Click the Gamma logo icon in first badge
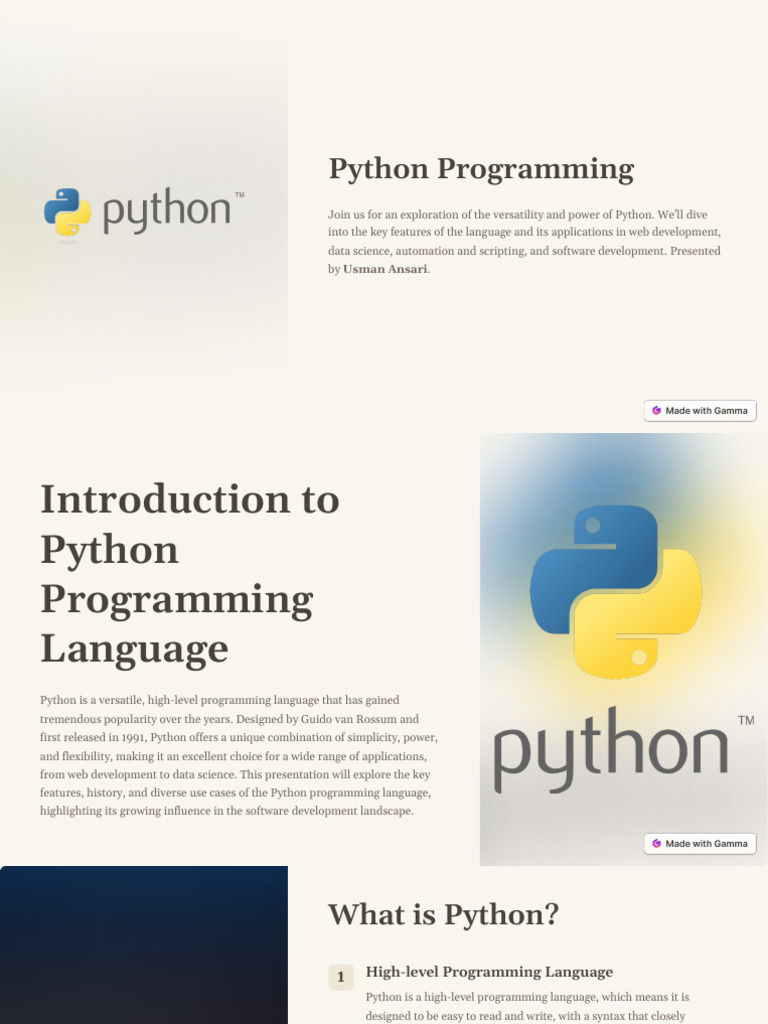Viewport: 768px width, 1024px height. [x=656, y=411]
